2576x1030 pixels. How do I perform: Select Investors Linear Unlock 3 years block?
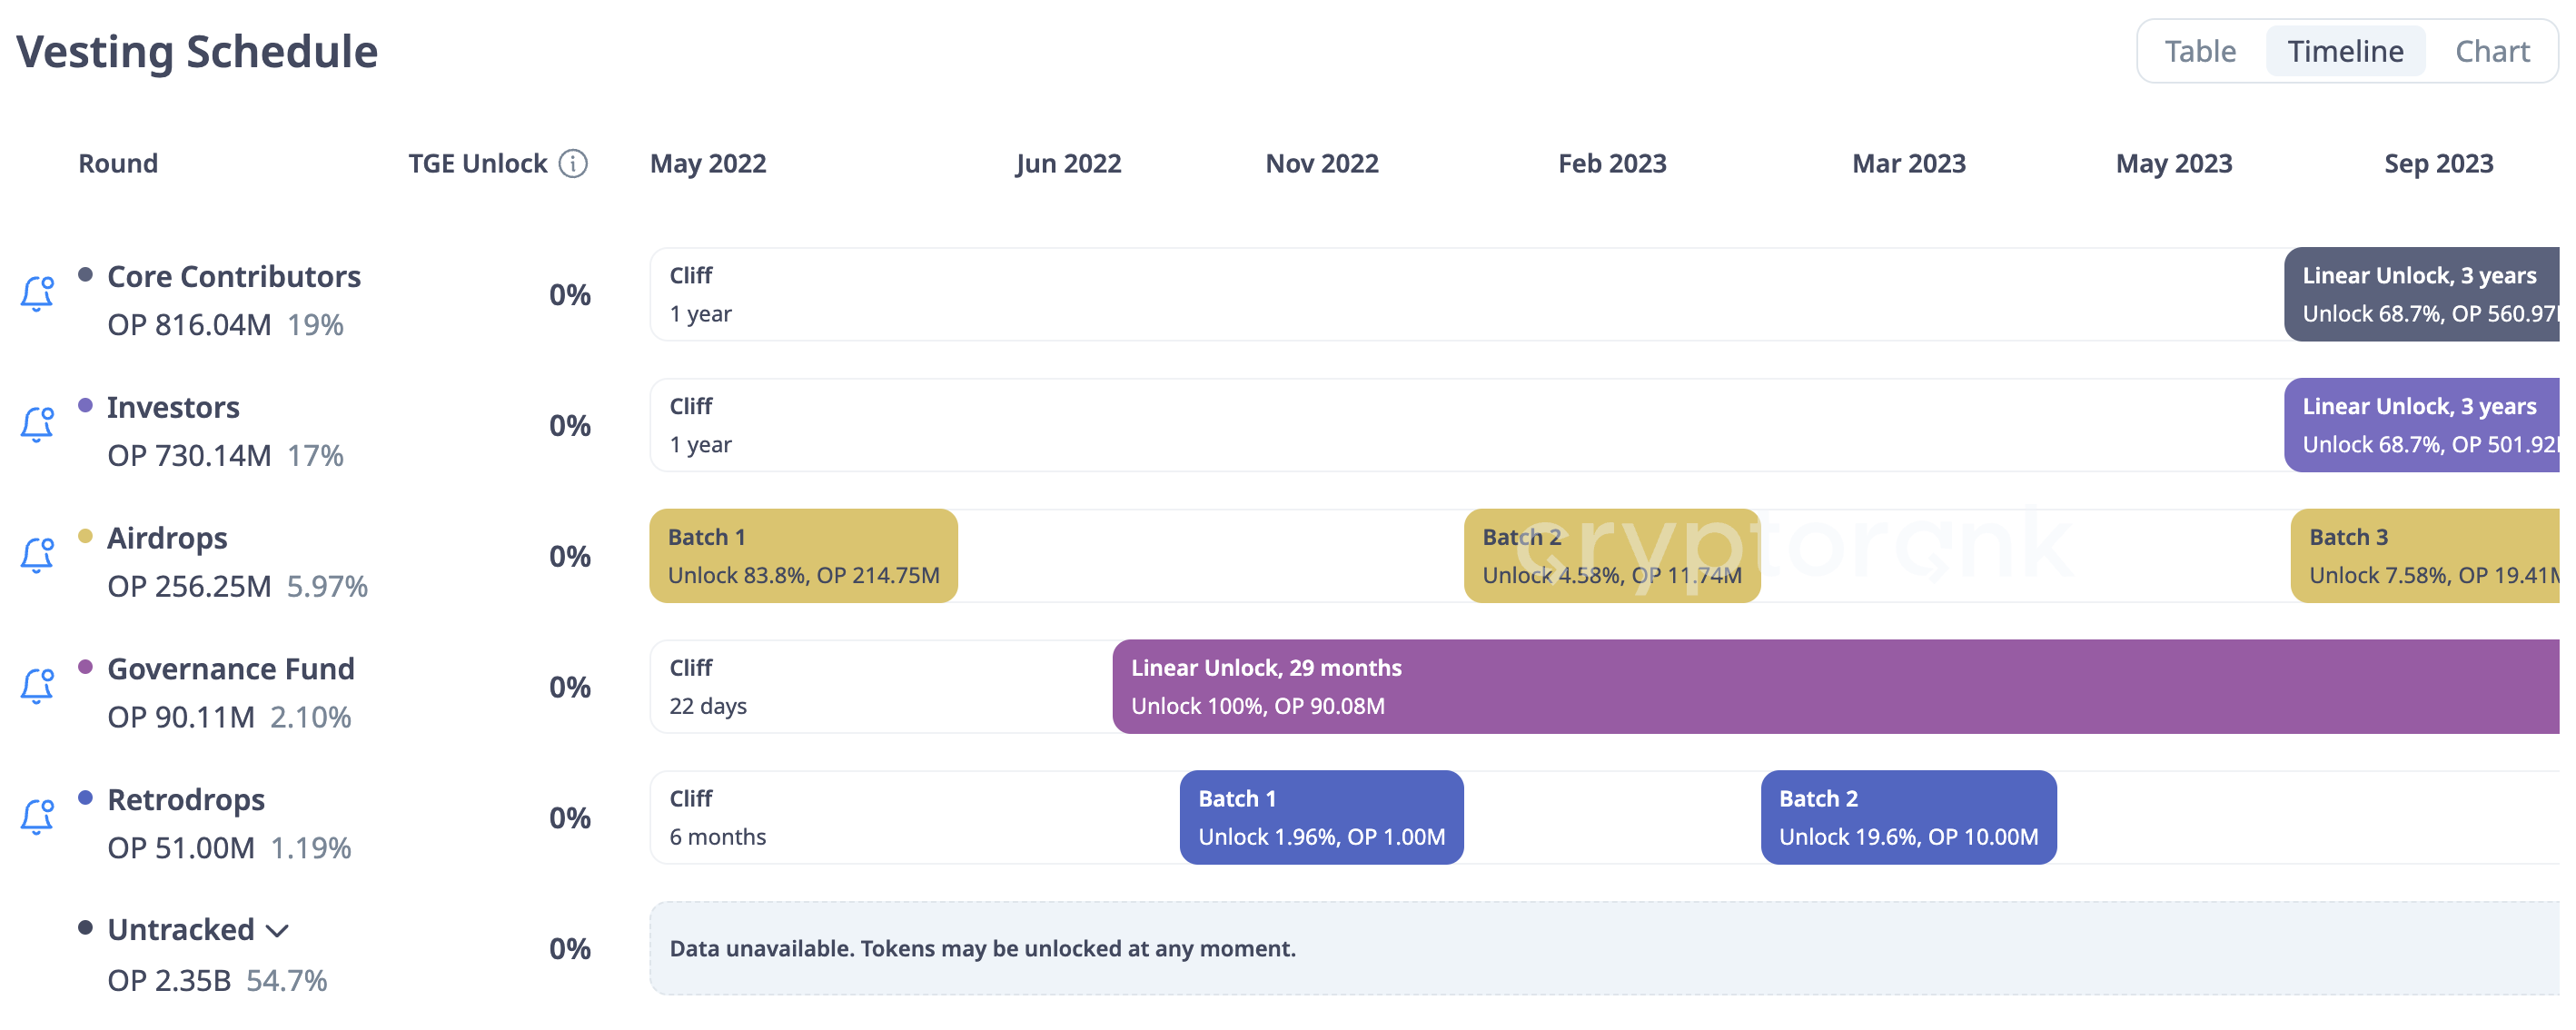pos(2420,425)
